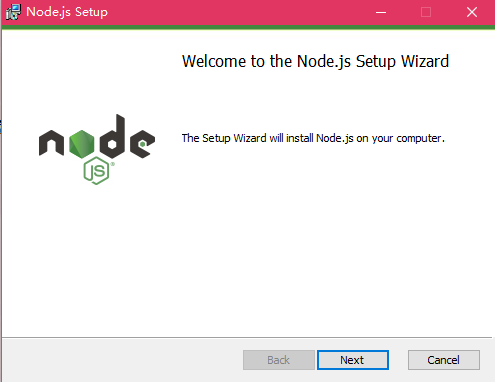
Task: Click the Node.js Setup title bar text
Action: tap(67, 12)
